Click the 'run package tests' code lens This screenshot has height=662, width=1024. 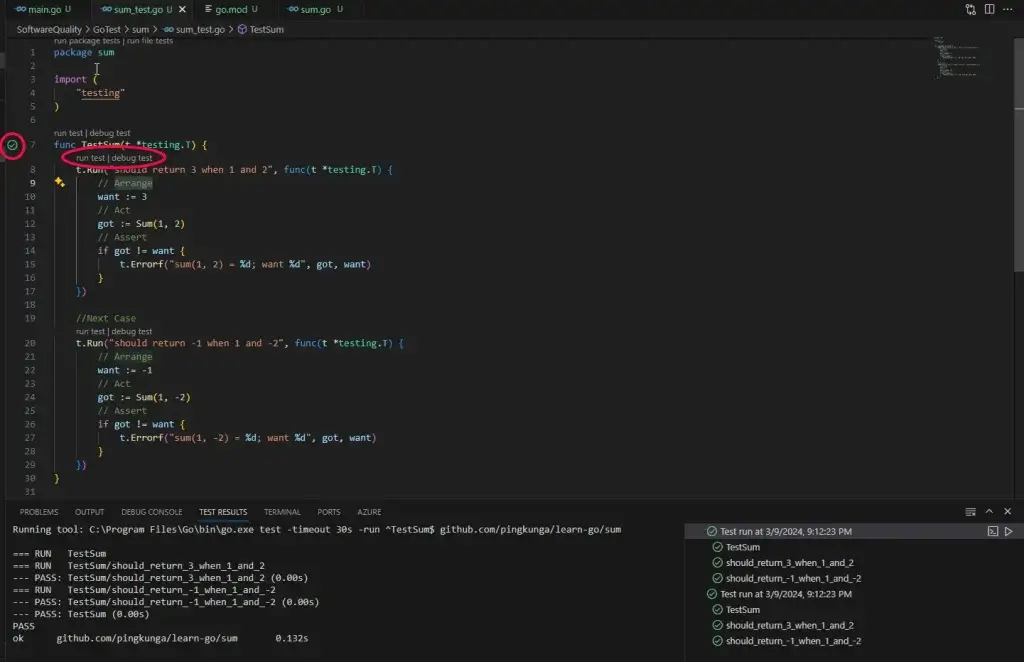coord(87,40)
